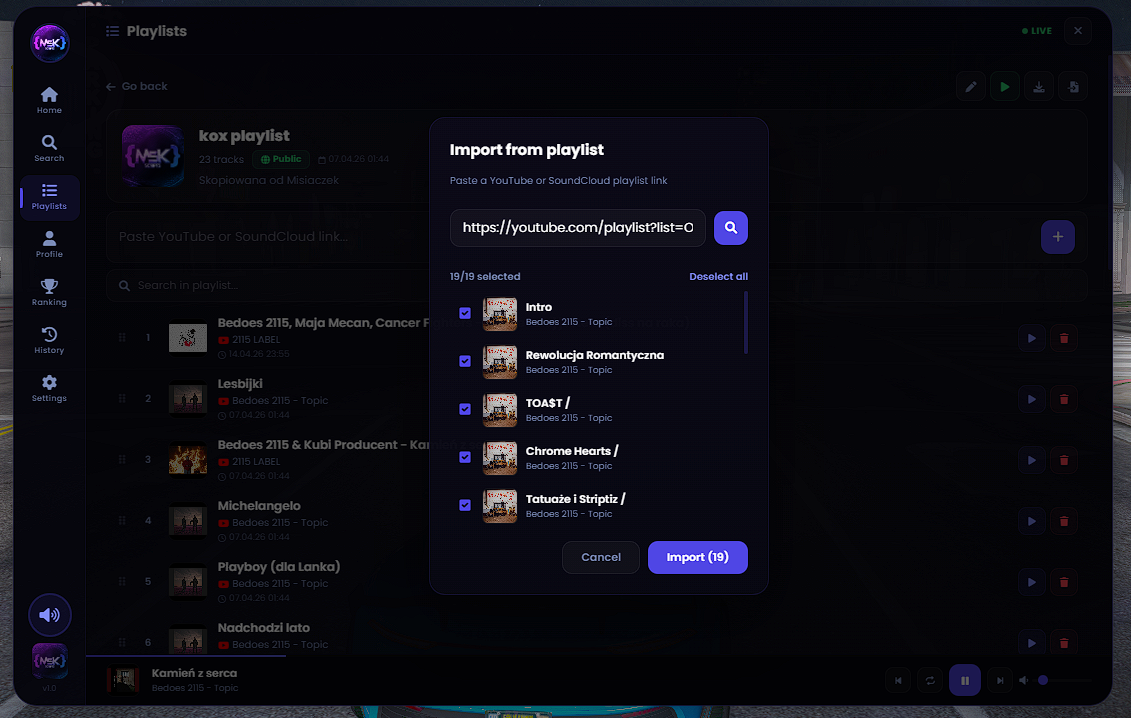Viewport: 1131px width, 718px height.
Task: Open Settings from the sidebar
Action: (x=49, y=389)
